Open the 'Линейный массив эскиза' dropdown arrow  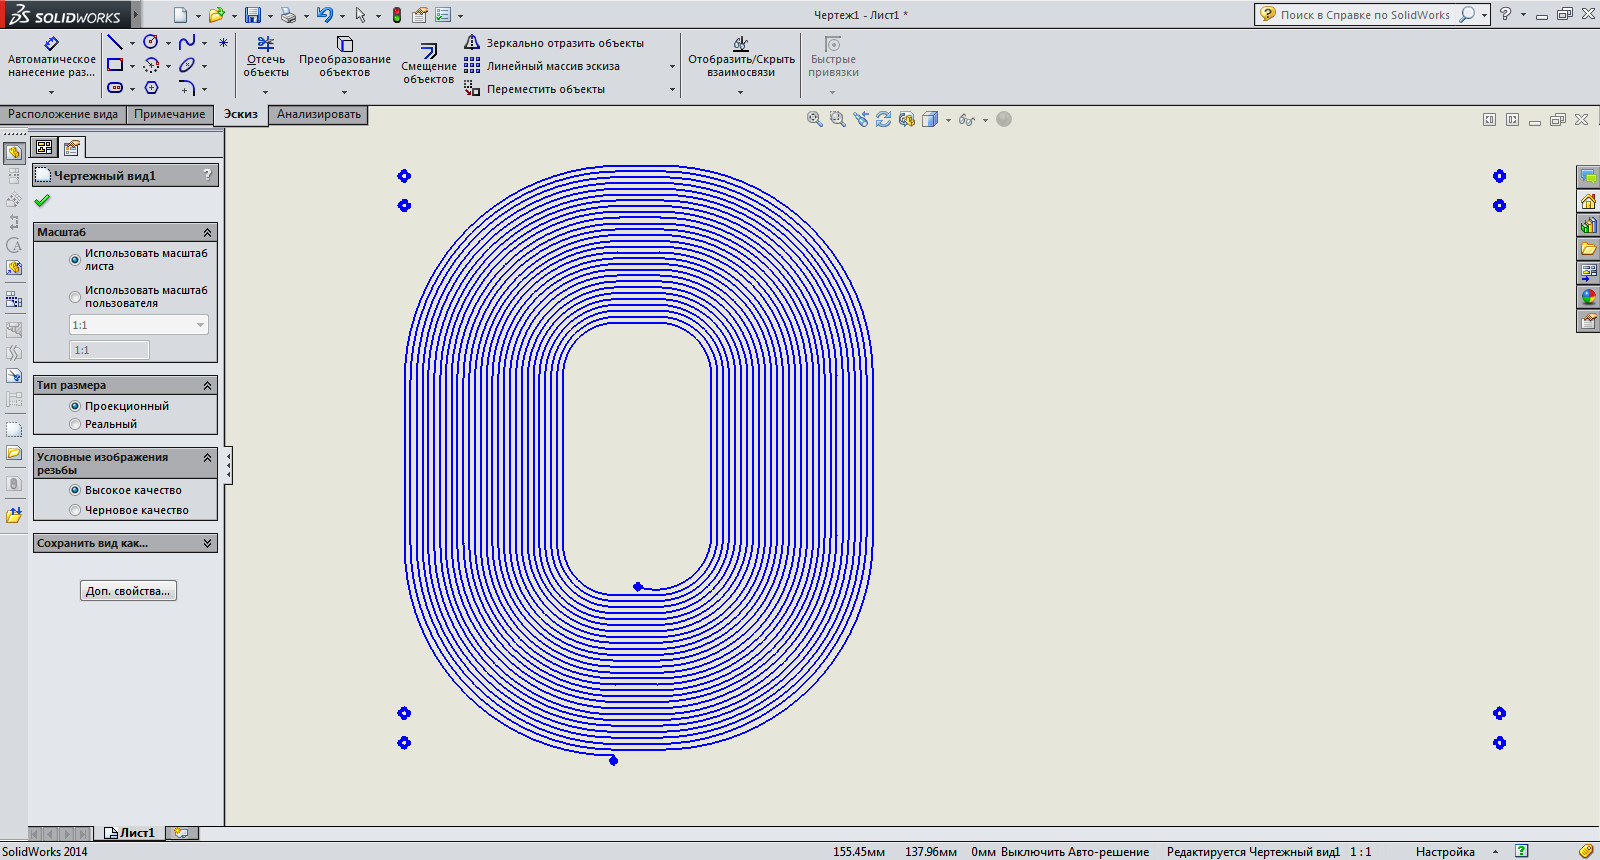[x=672, y=67]
